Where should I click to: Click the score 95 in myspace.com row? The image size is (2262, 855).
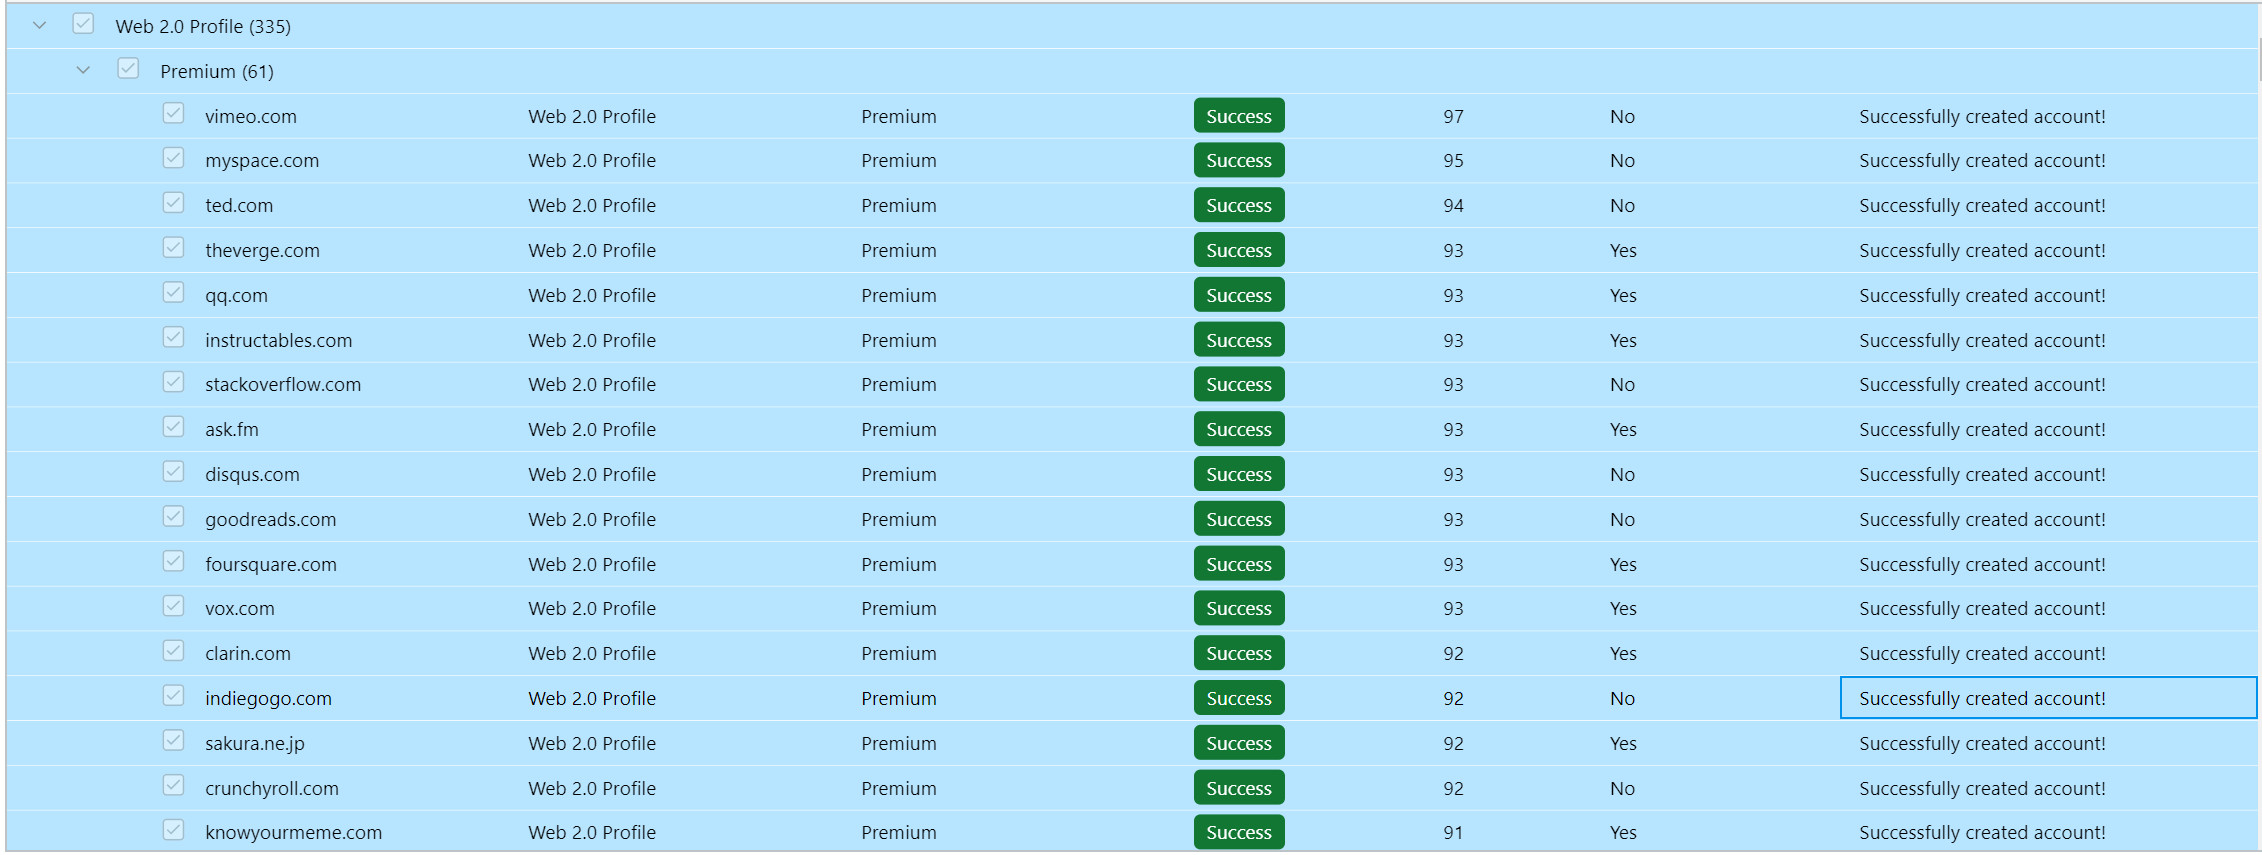coord(1453,161)
